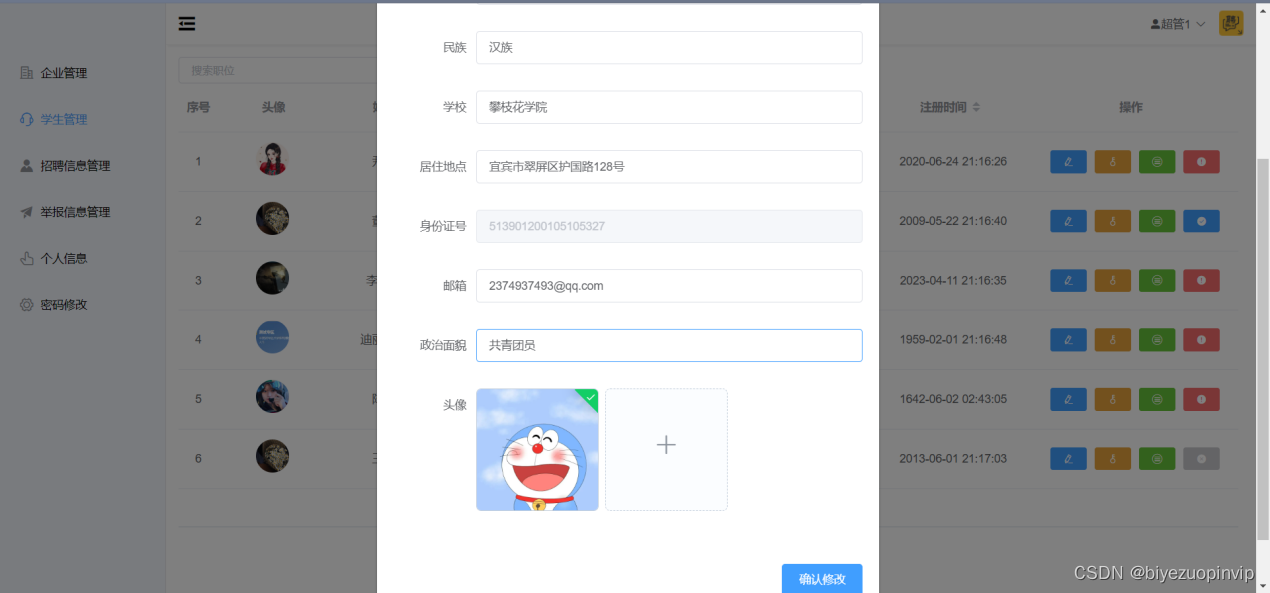The image size is (1270, 593).
Task: Edit the row registered 2013-06-01 21:17:03
Action: pyautogui.click(x=1068, y=459)
